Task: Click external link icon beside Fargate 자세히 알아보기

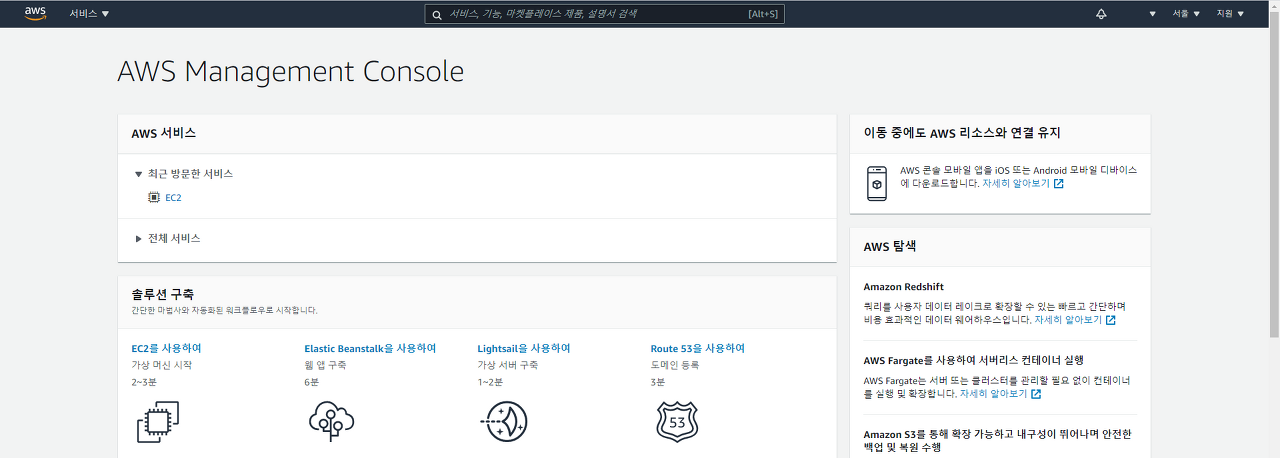Action: (1036, 394)
